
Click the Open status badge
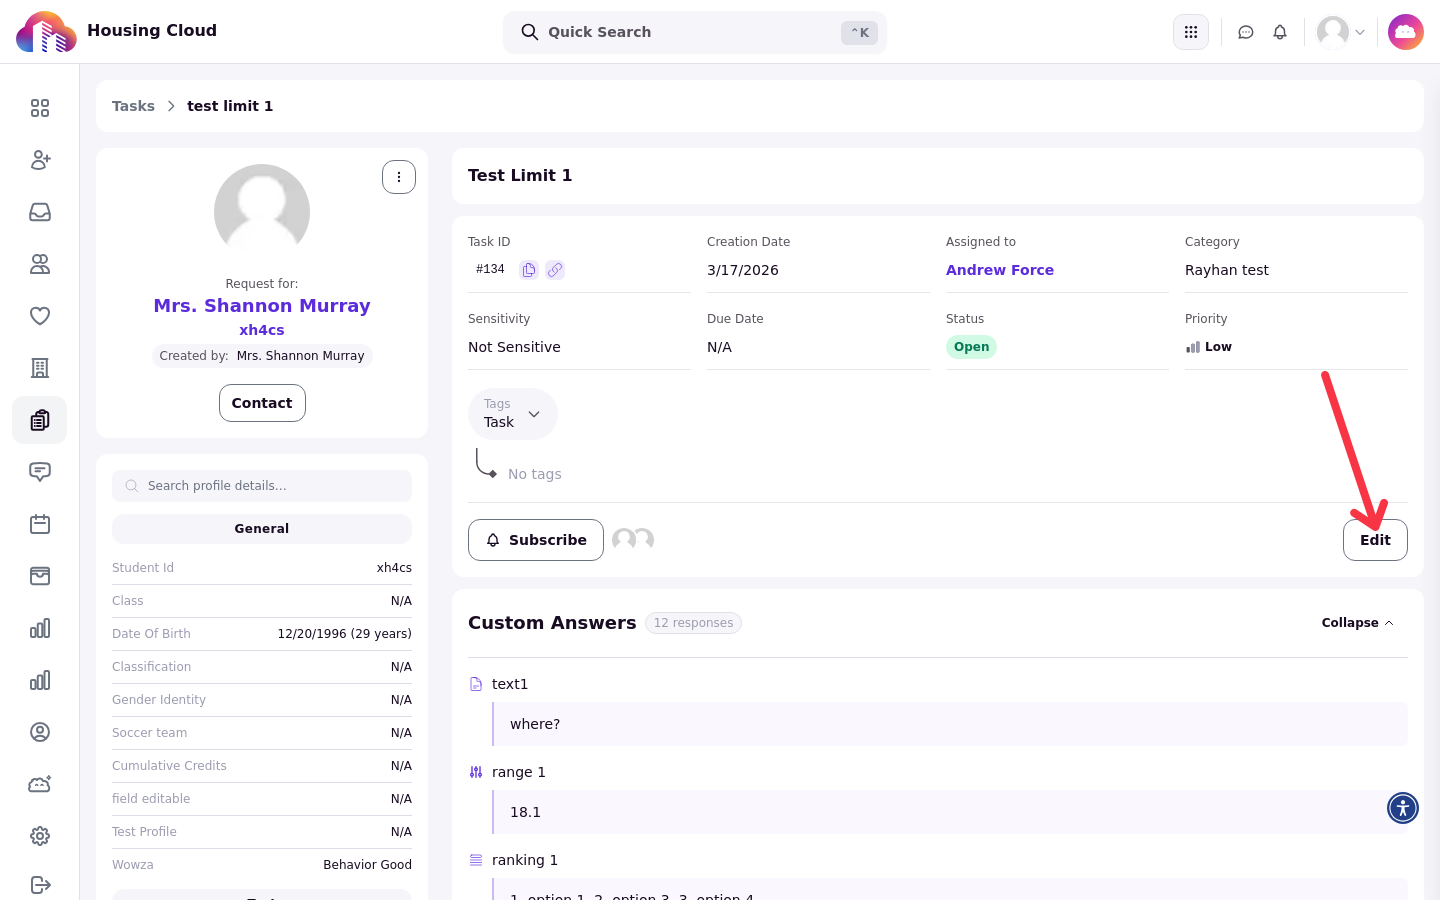coord(971,347)
